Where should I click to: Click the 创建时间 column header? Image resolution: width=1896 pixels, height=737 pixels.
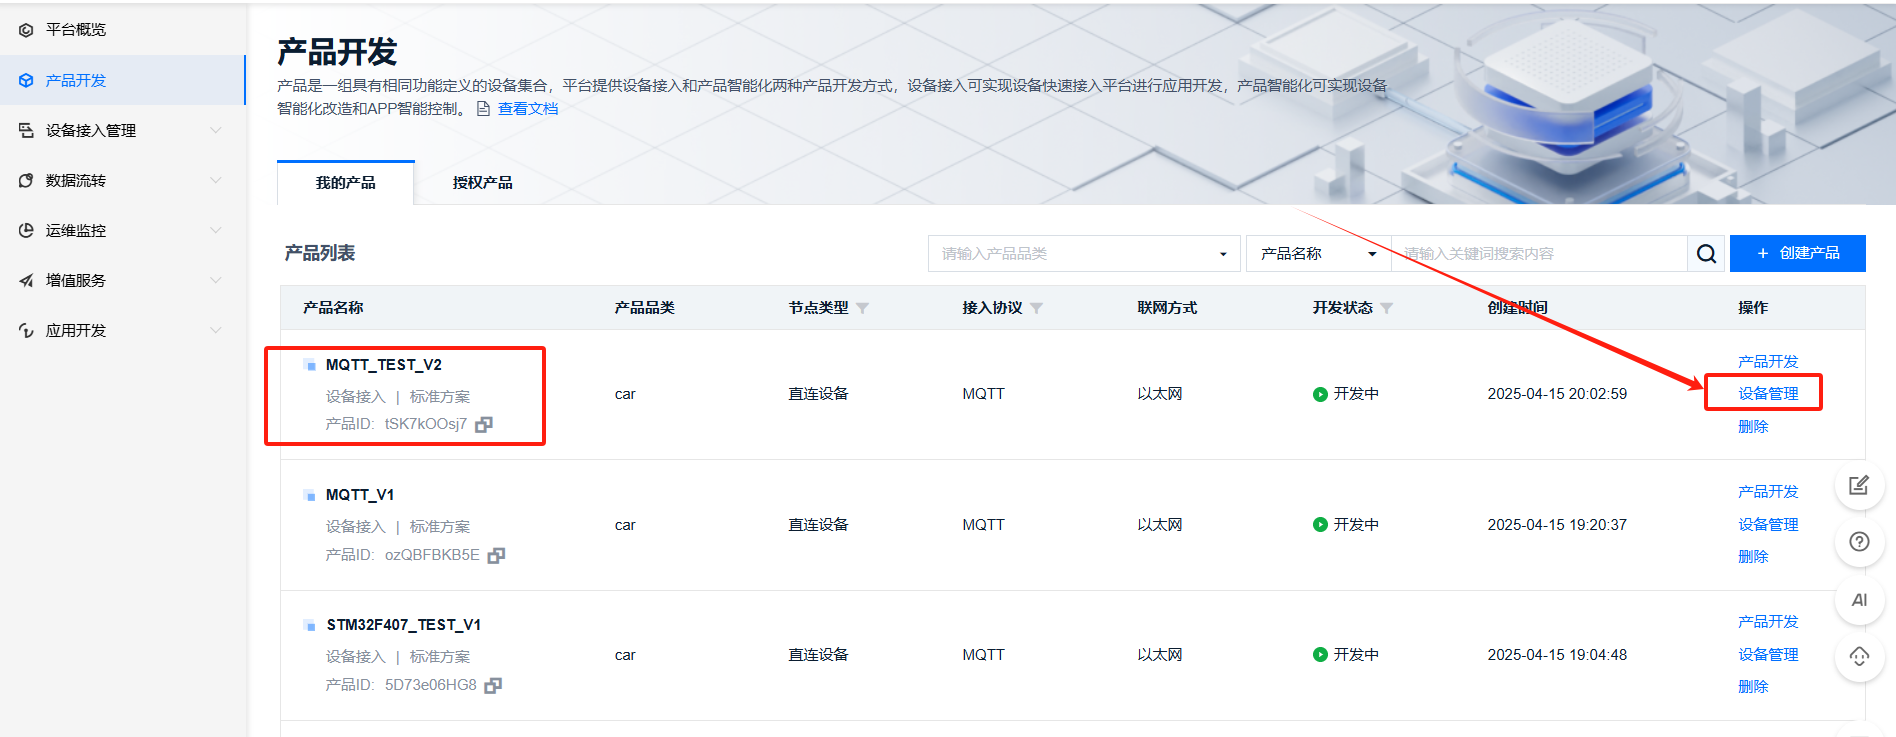click(x=1518, y=308)
